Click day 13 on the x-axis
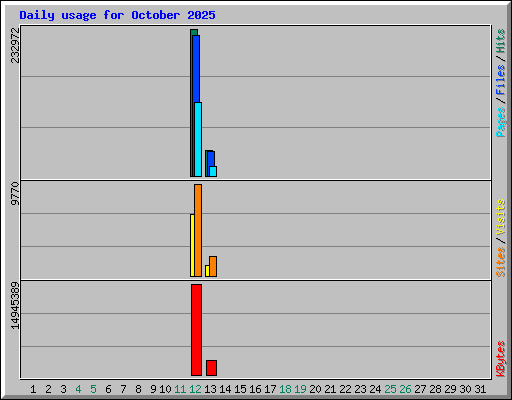The height and width of the screenshot is (400, 512). point(210,389)
